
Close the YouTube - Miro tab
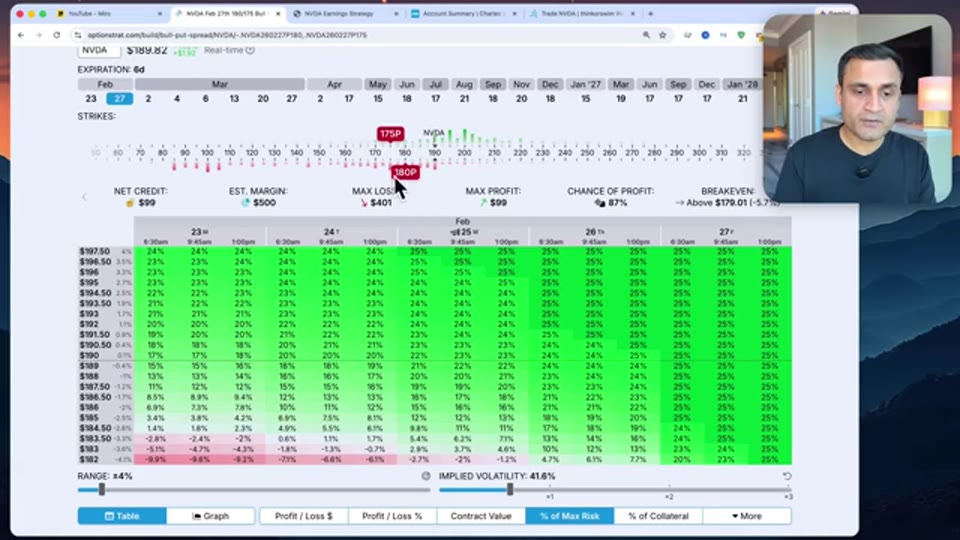pyautogui.click(x=160, y=13)
